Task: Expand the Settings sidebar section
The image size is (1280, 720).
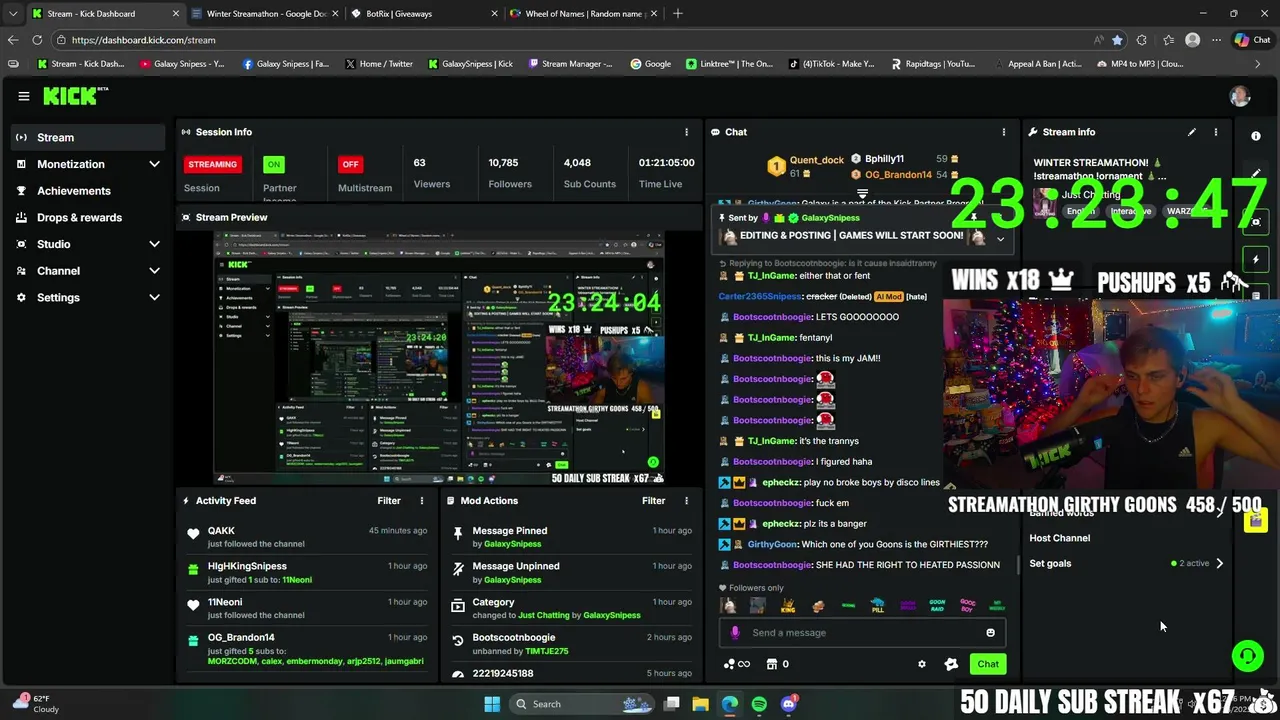Action: point(154,297)
